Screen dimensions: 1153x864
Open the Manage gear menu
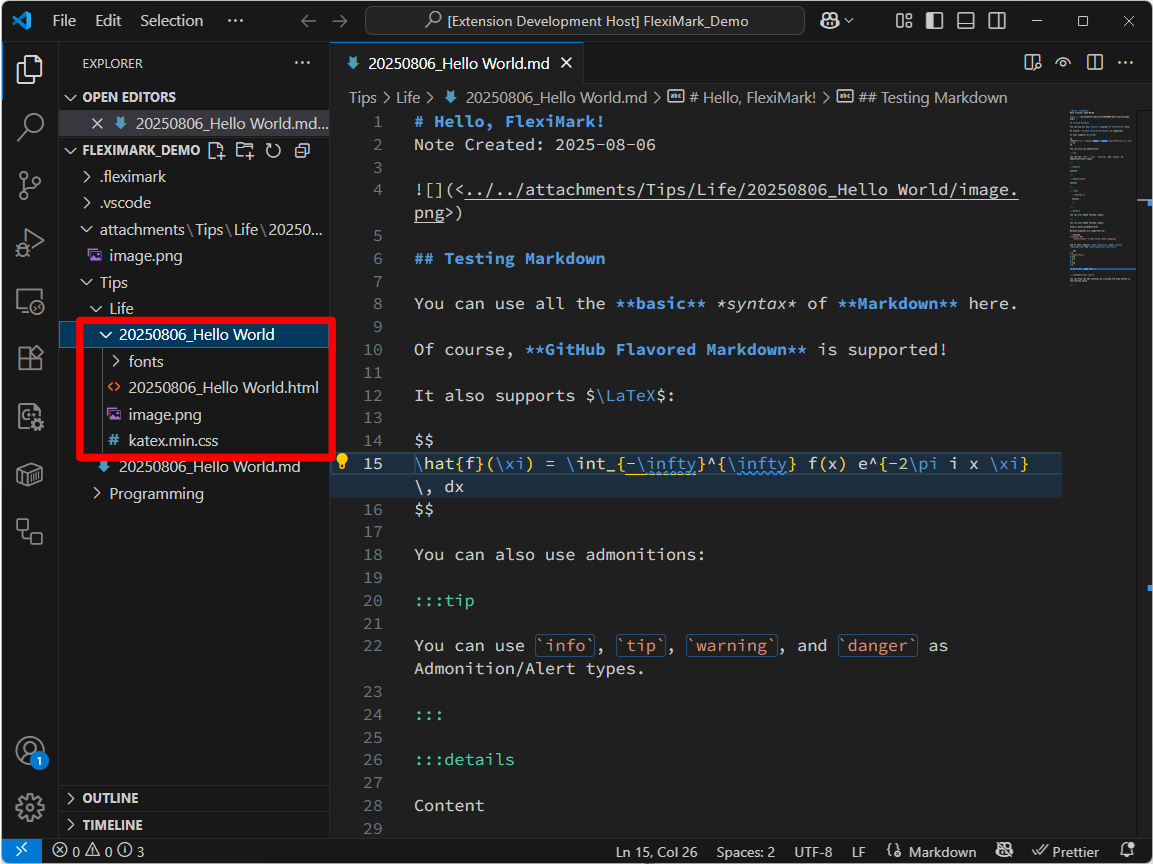(29, 807)
